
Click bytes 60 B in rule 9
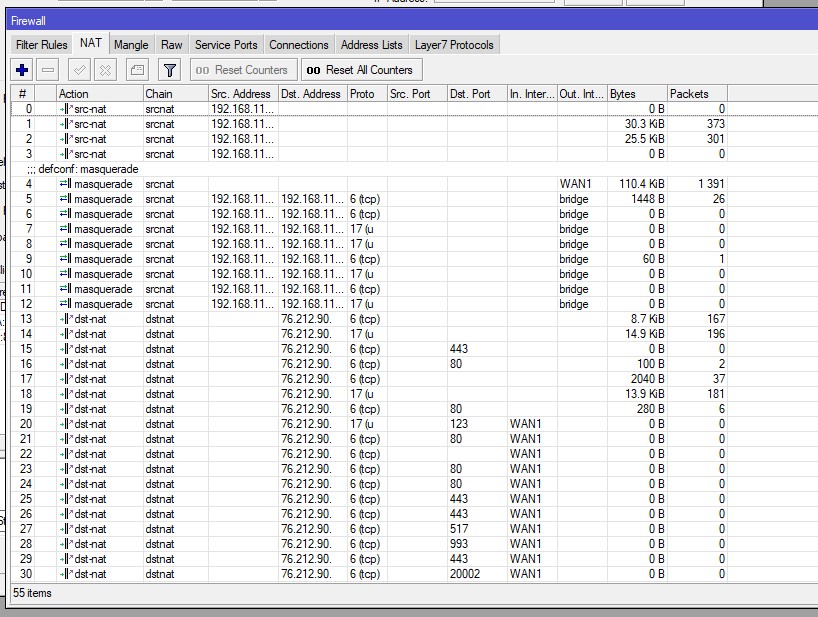click(x=654, y=259)
